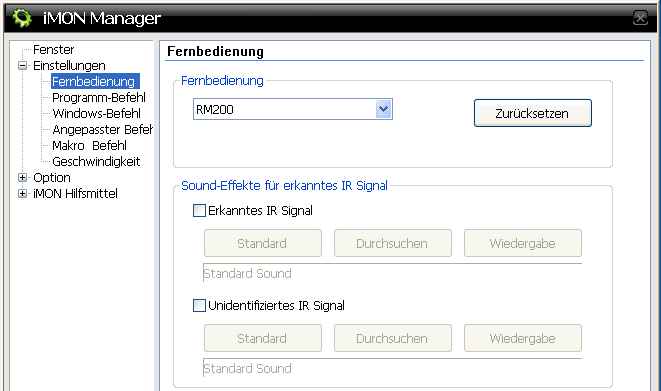Click the Zurücksetzen button

pos(533,113)
